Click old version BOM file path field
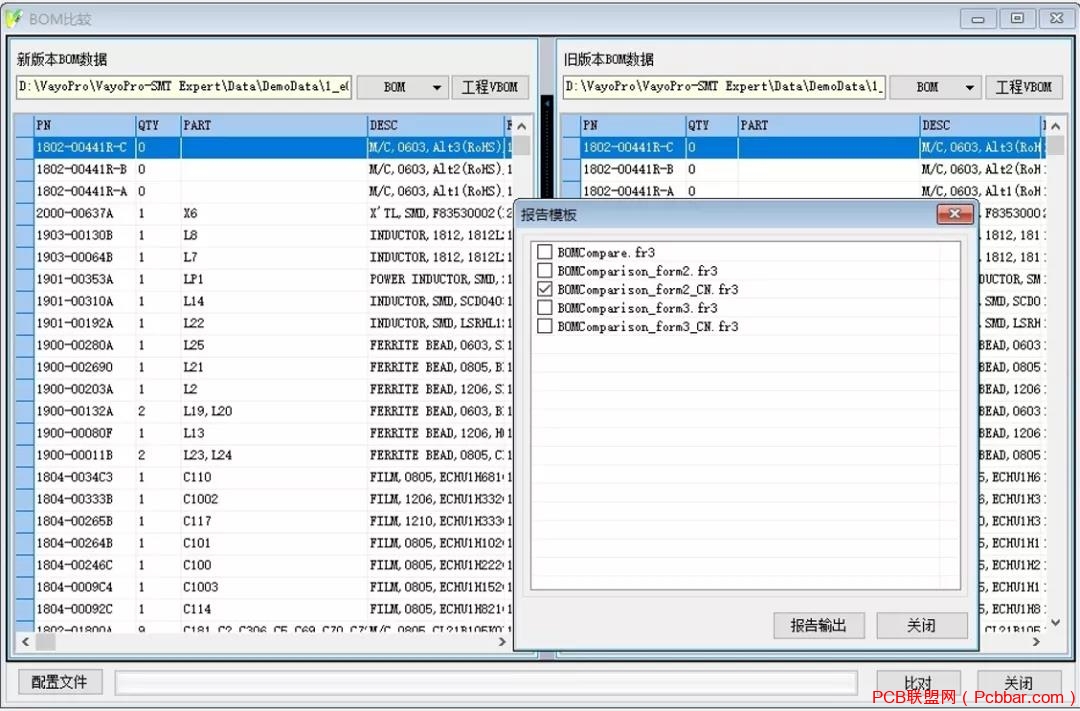The width and height of the screenshot is (1080, 711). coord(724,87)
